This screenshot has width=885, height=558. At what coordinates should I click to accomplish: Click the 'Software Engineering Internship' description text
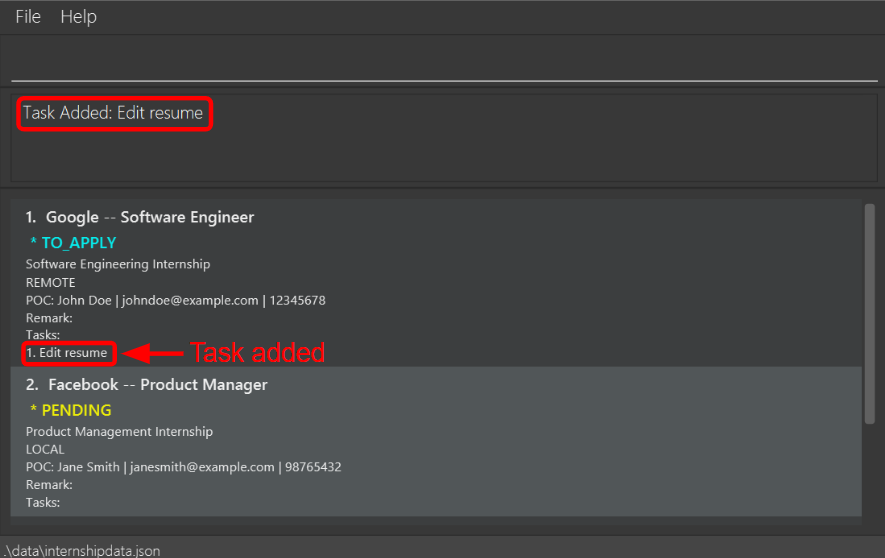pos(118,264)
